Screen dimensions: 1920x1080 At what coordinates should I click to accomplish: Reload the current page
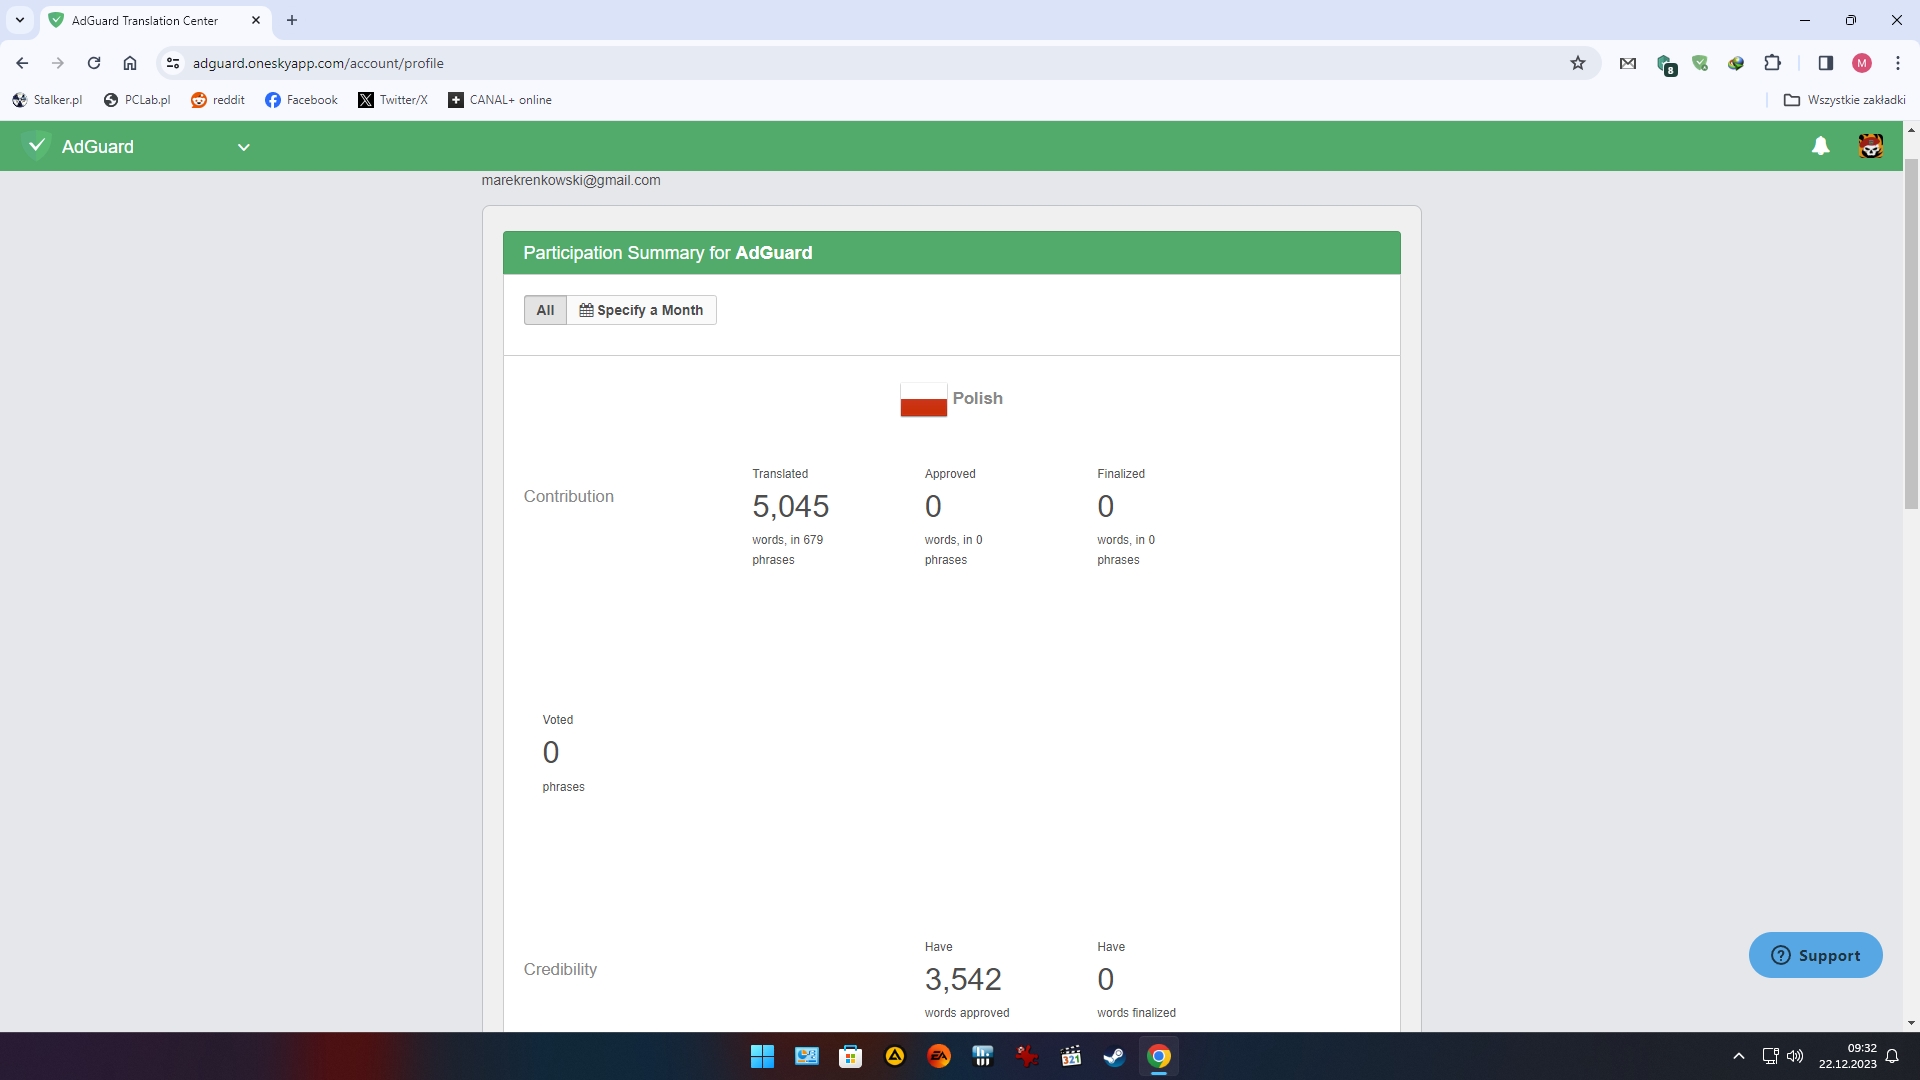(x=94, y=63)
